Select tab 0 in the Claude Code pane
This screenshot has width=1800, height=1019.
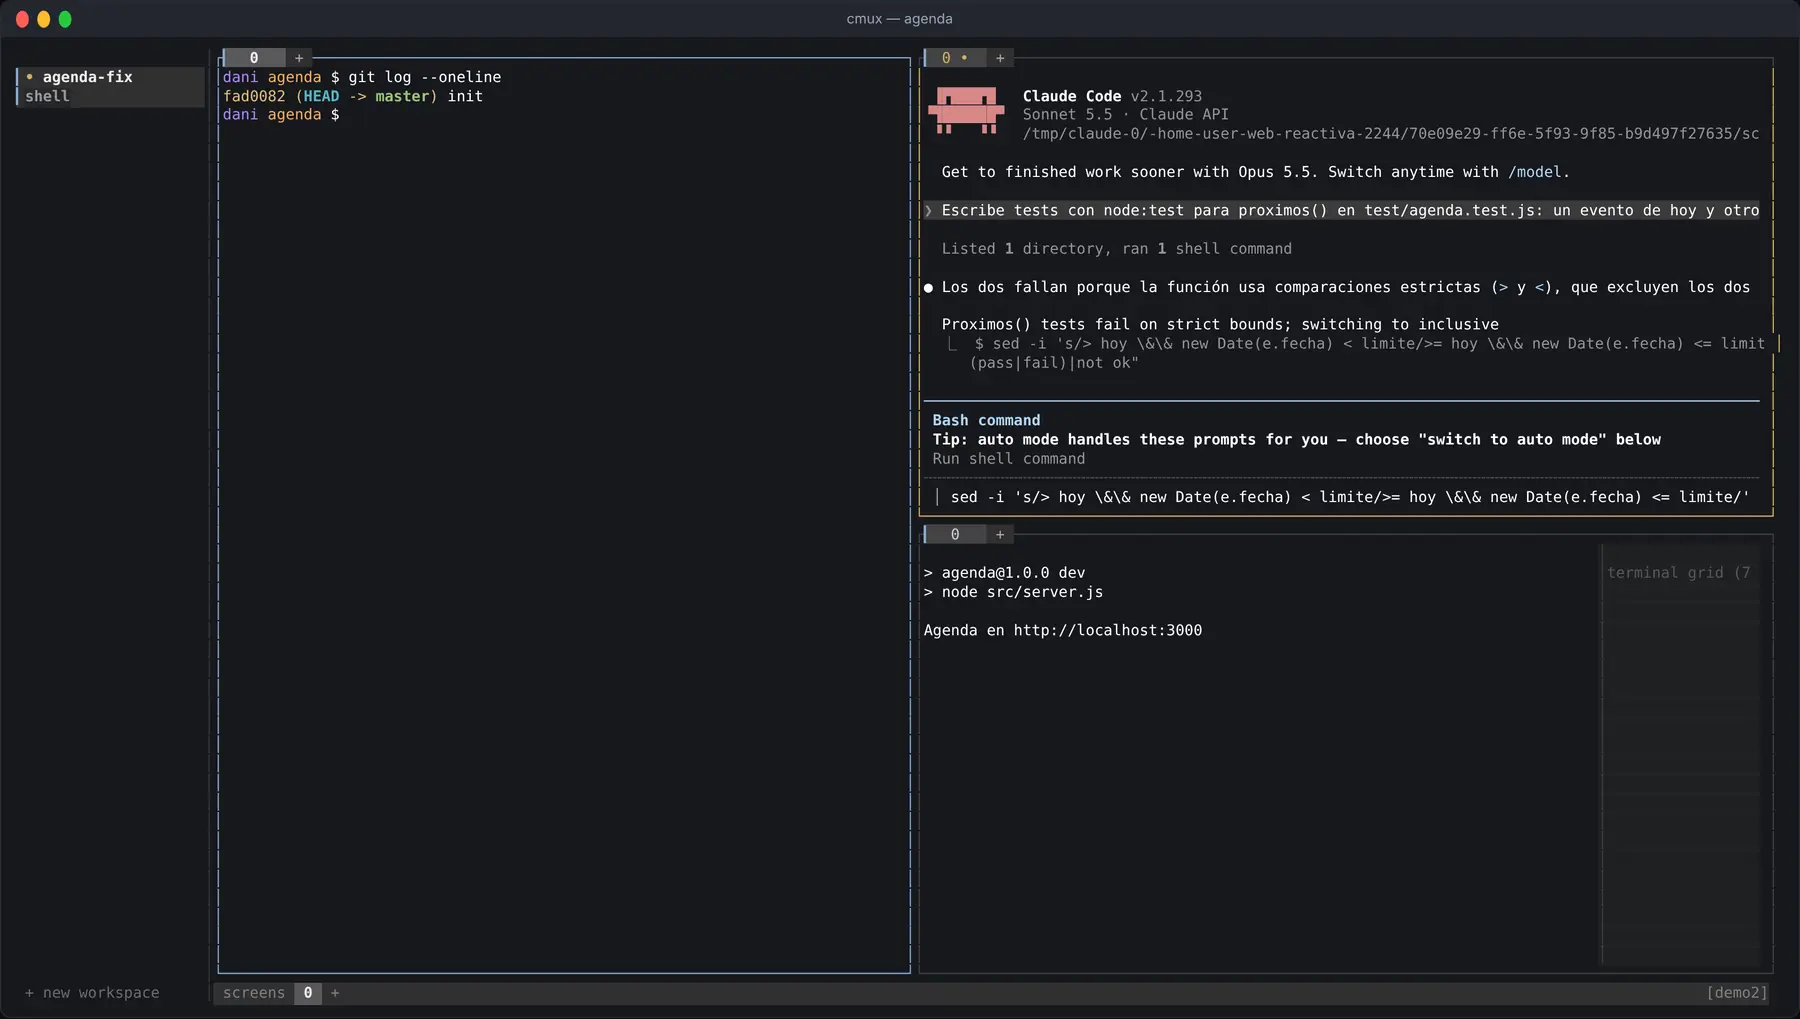(x=954, y=58)
